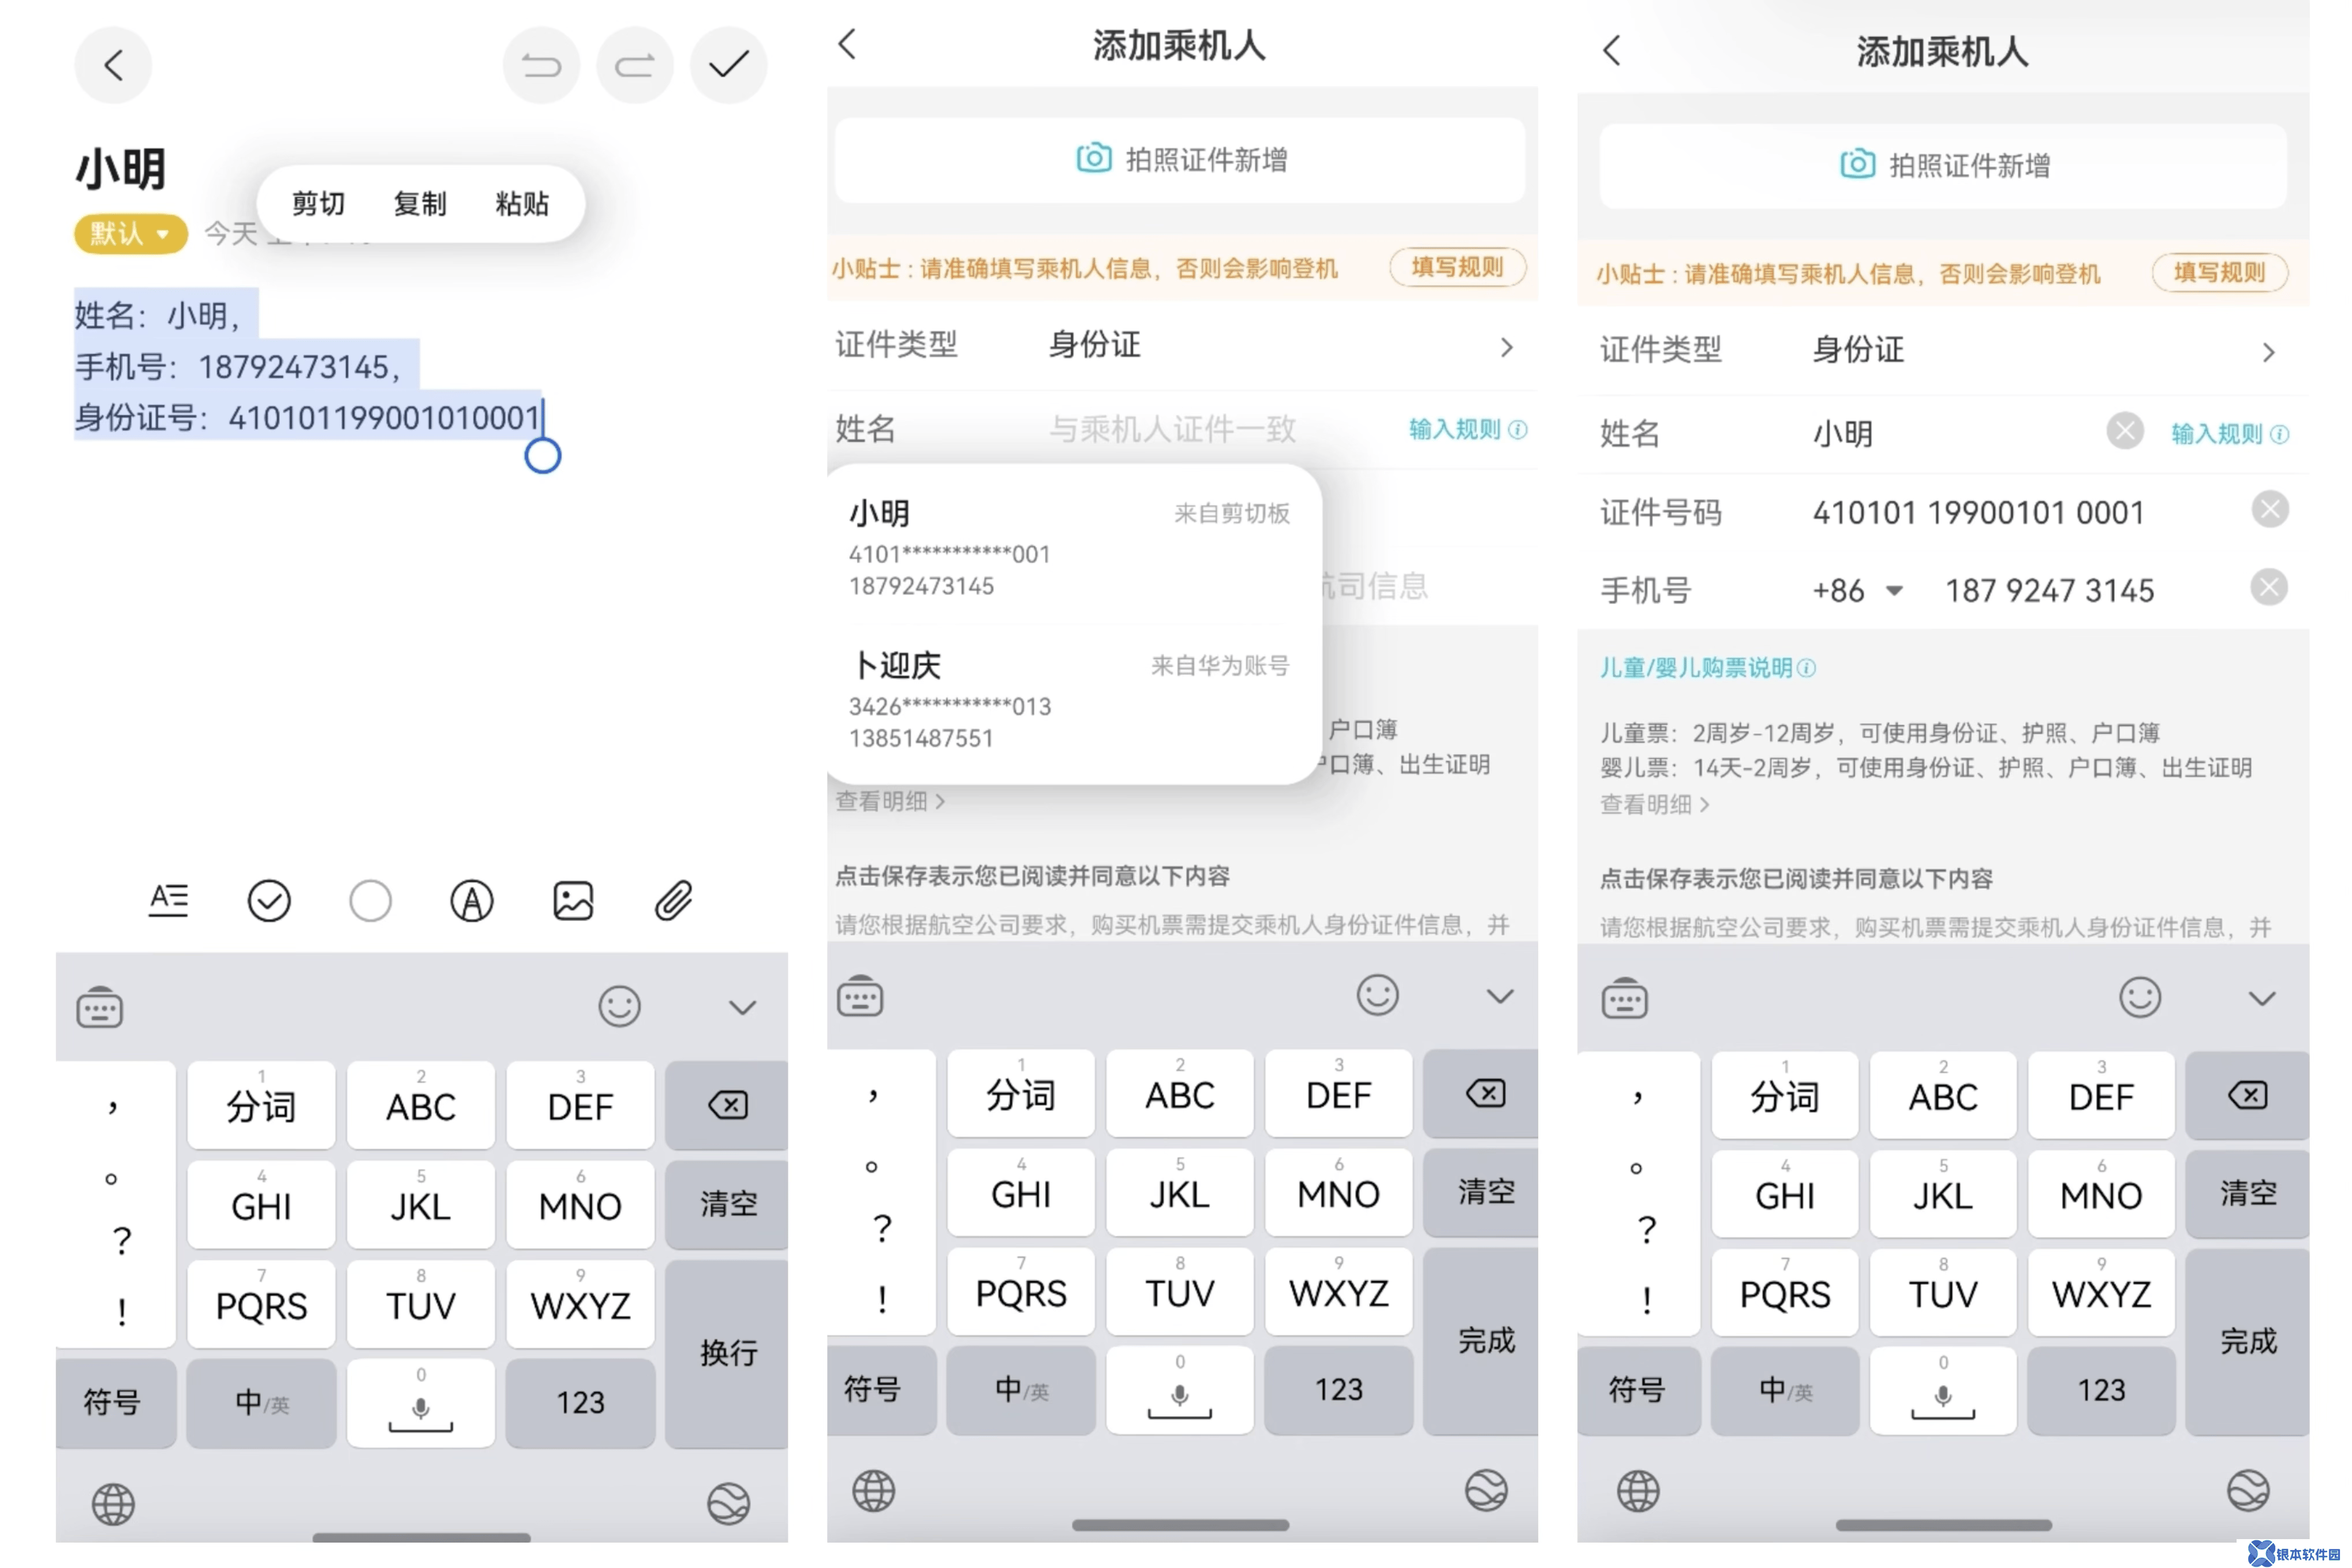Go back from right 添加乘机人 screen
The height and width of the screenshot is (1568, 2352).
point(1612,50)
